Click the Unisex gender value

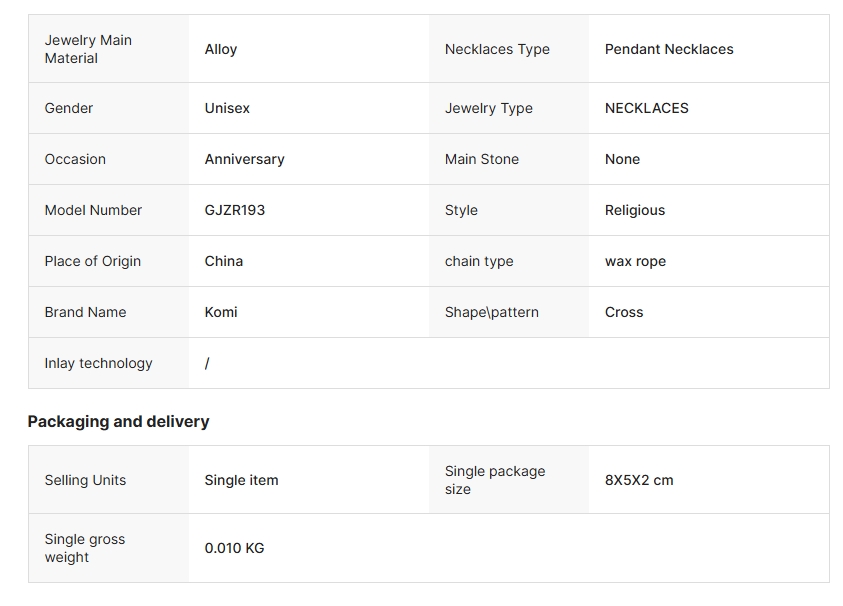coord(227,108)
